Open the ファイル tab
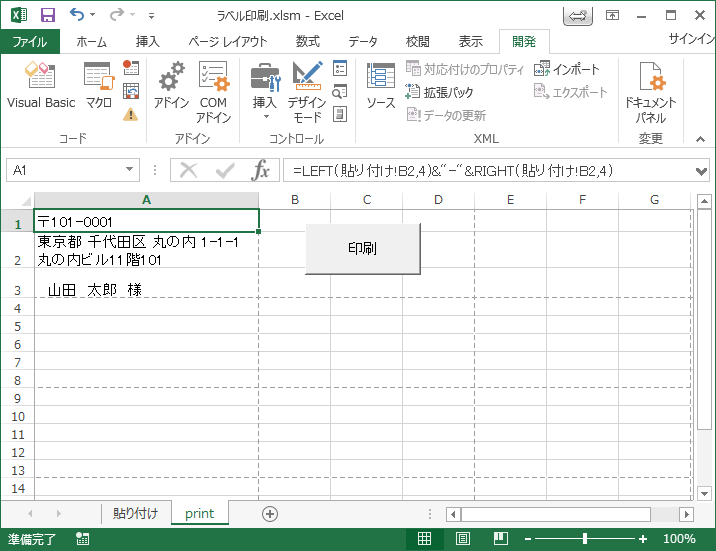The height and width of the screenshot is (551, 716). 30,42
